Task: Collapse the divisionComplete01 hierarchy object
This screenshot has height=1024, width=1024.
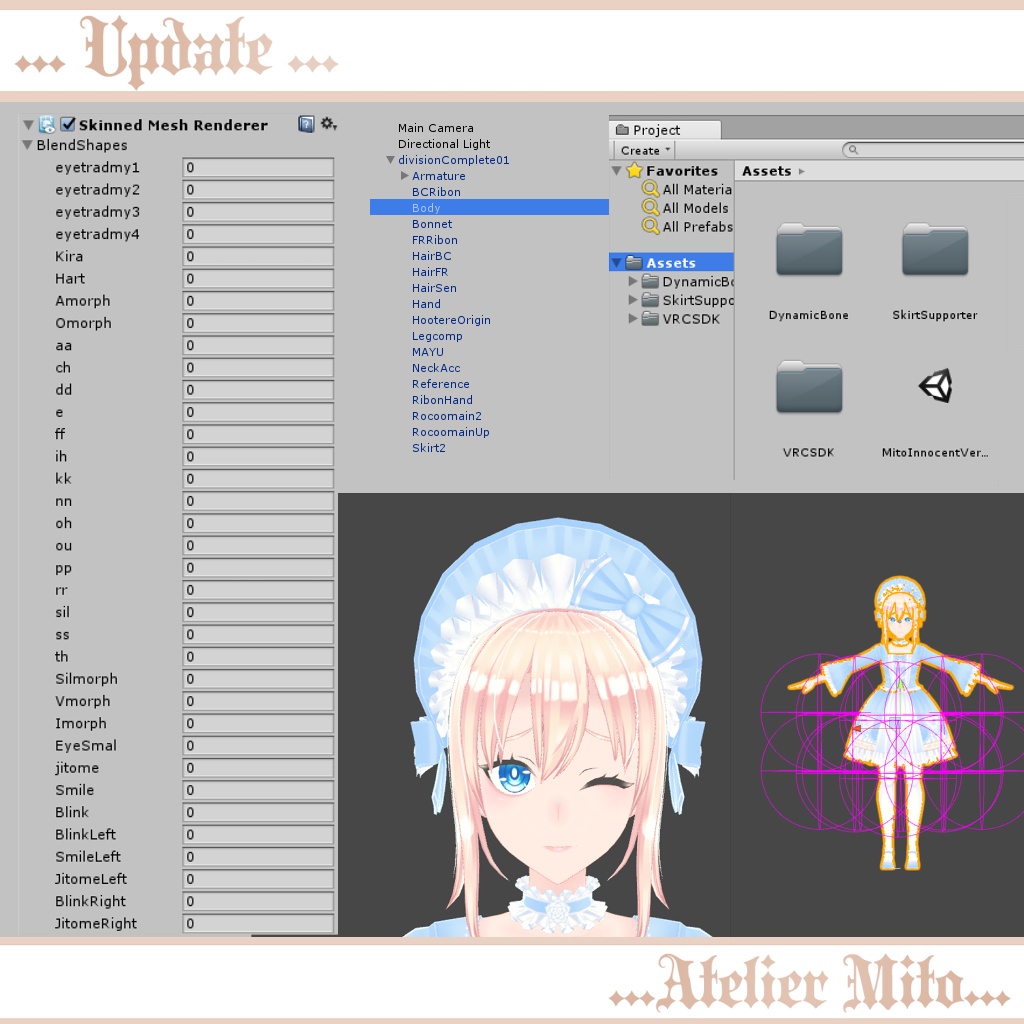Action: tap(390, 159)
